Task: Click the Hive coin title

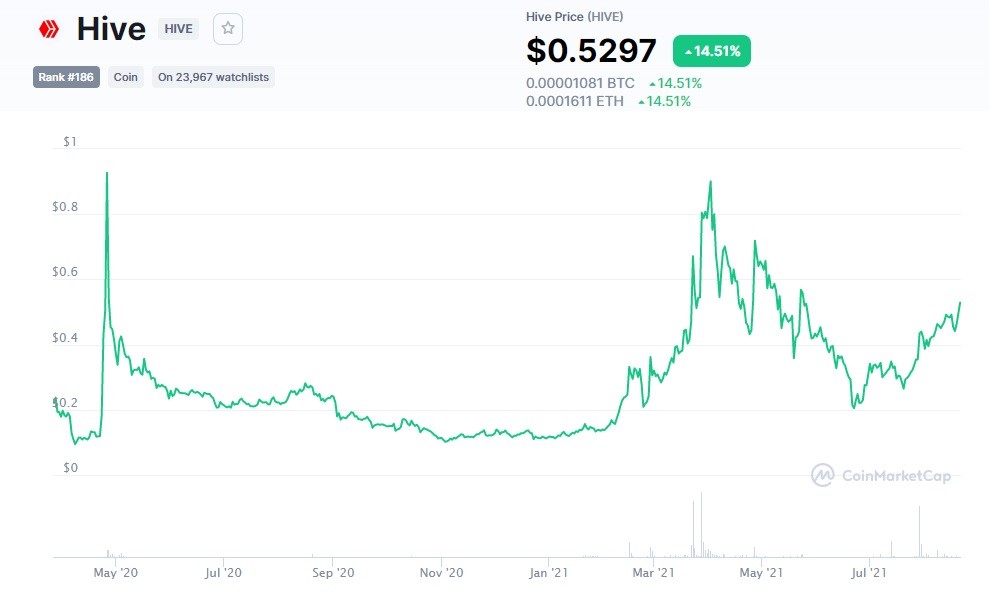Action: (x=111, y=29)
